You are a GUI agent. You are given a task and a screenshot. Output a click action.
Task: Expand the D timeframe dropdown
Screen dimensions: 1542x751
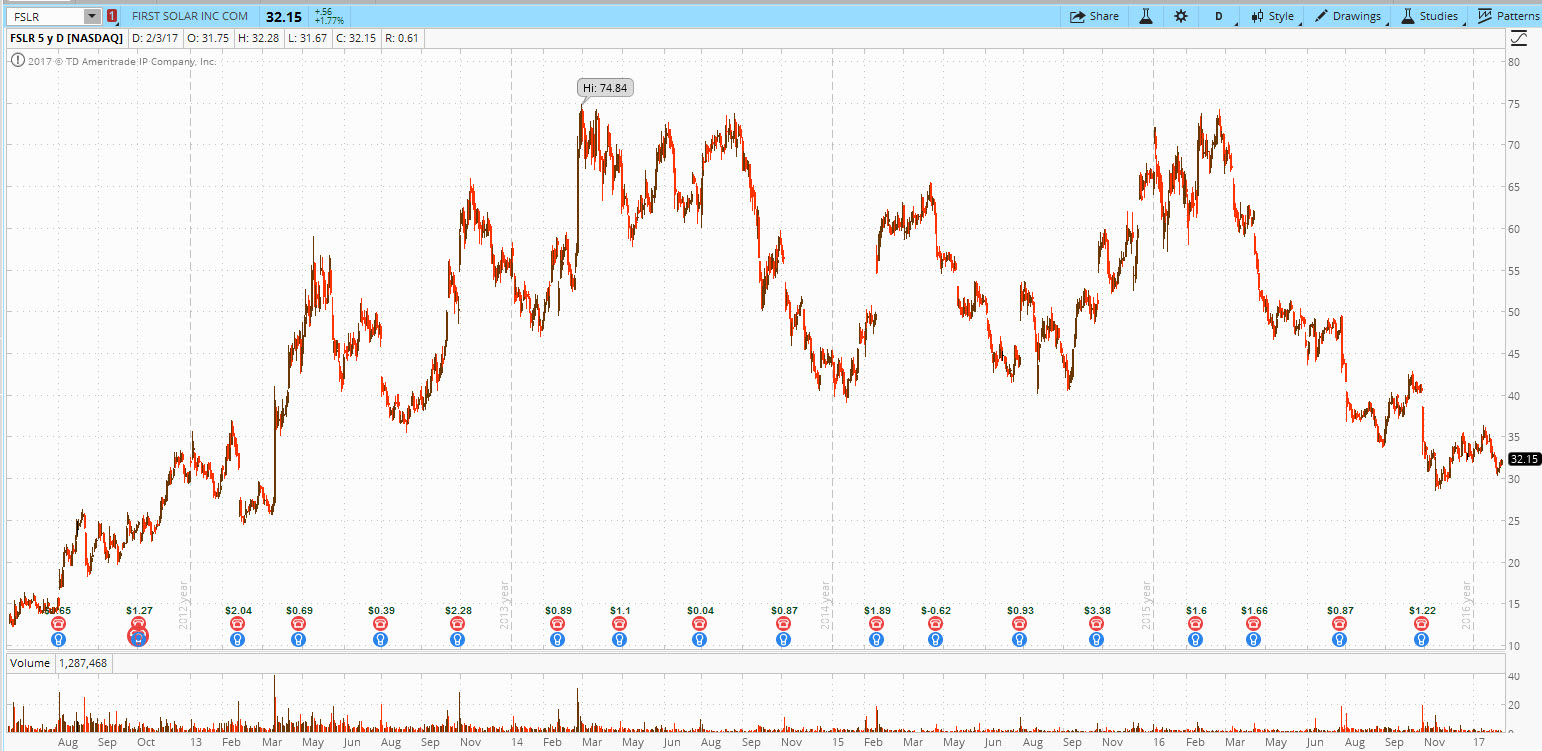tap(1222, 16)
